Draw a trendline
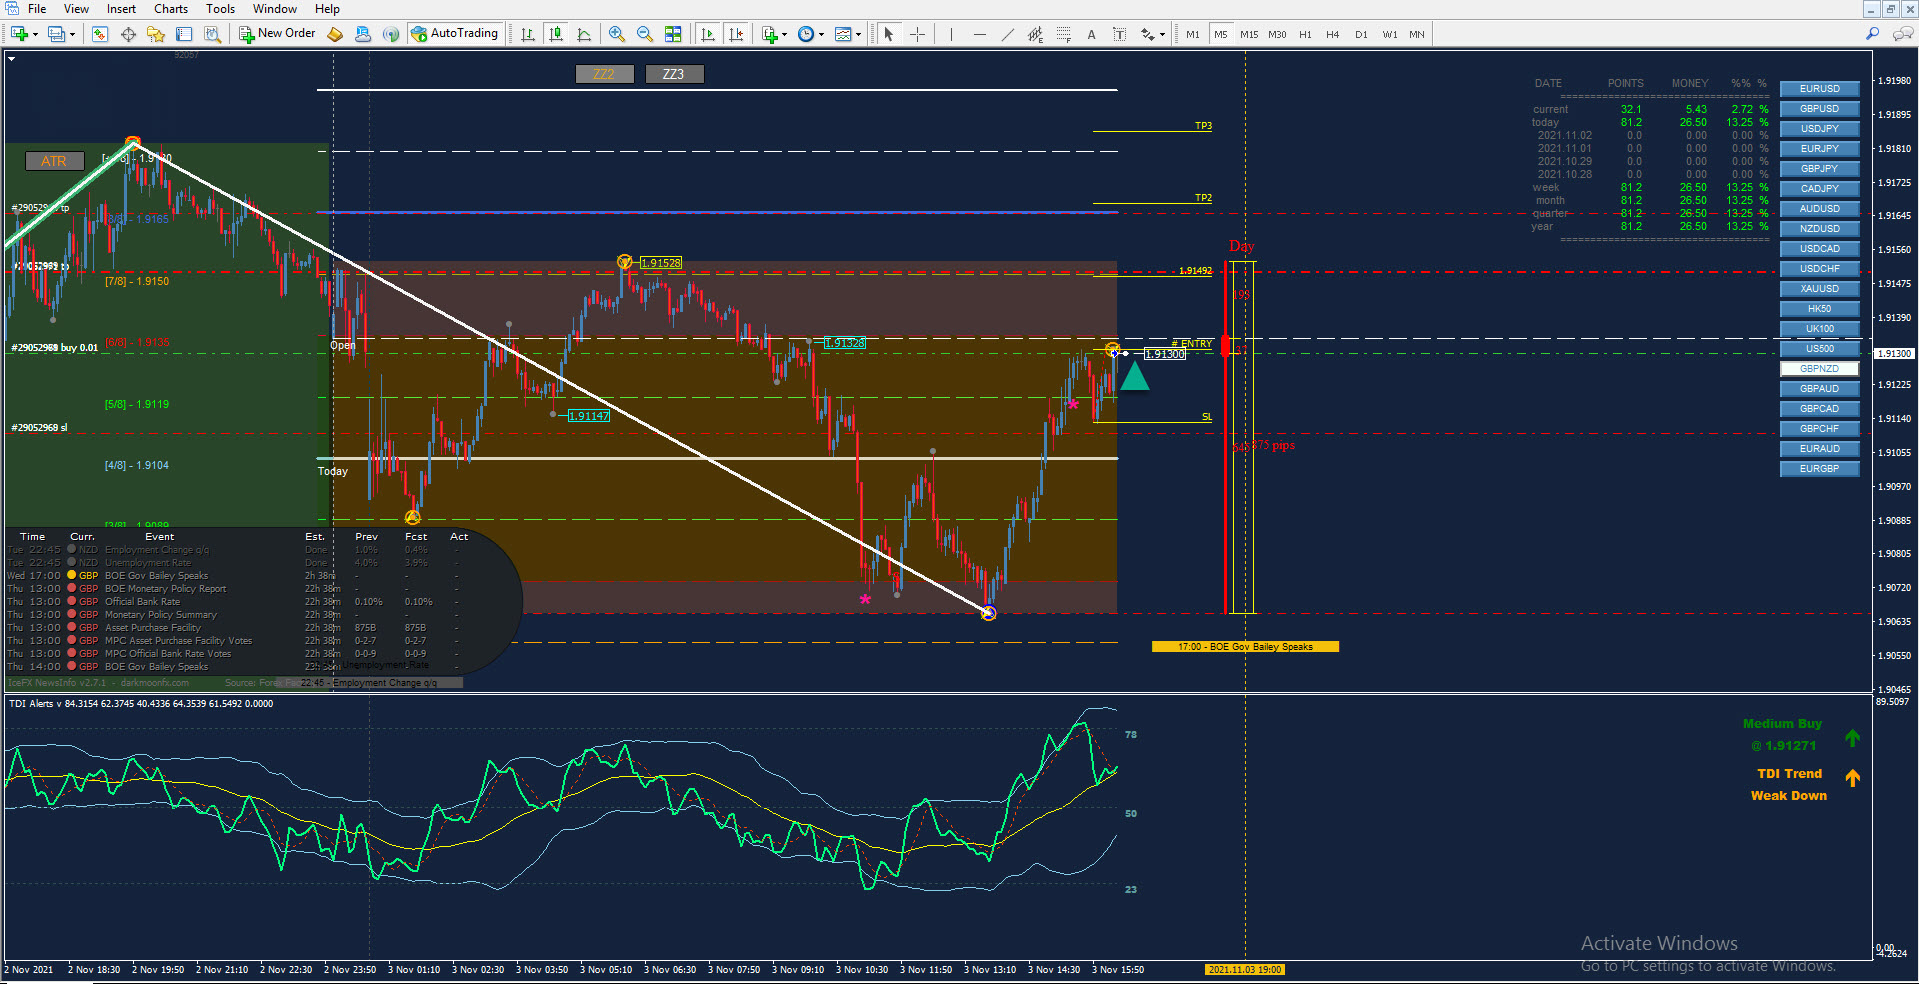 (x=1007, y=34)
